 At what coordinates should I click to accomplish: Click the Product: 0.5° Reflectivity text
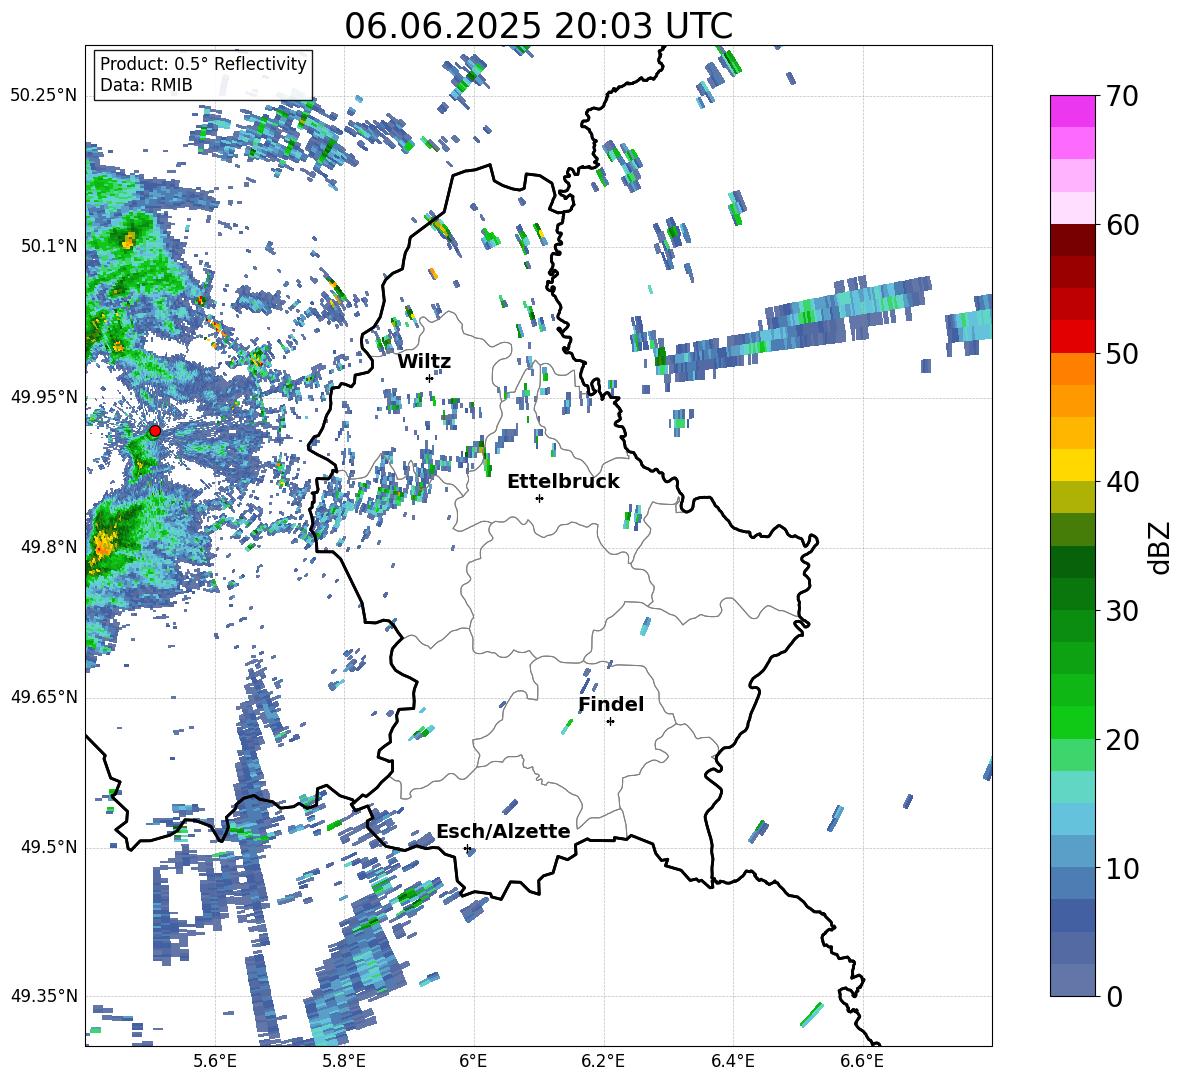click(203, 63)
